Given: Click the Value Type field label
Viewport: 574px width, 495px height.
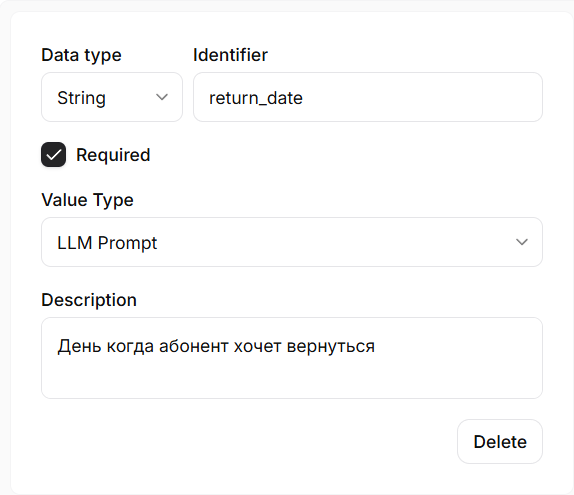Looking at the screenshot, I should (x=87, y=200).
